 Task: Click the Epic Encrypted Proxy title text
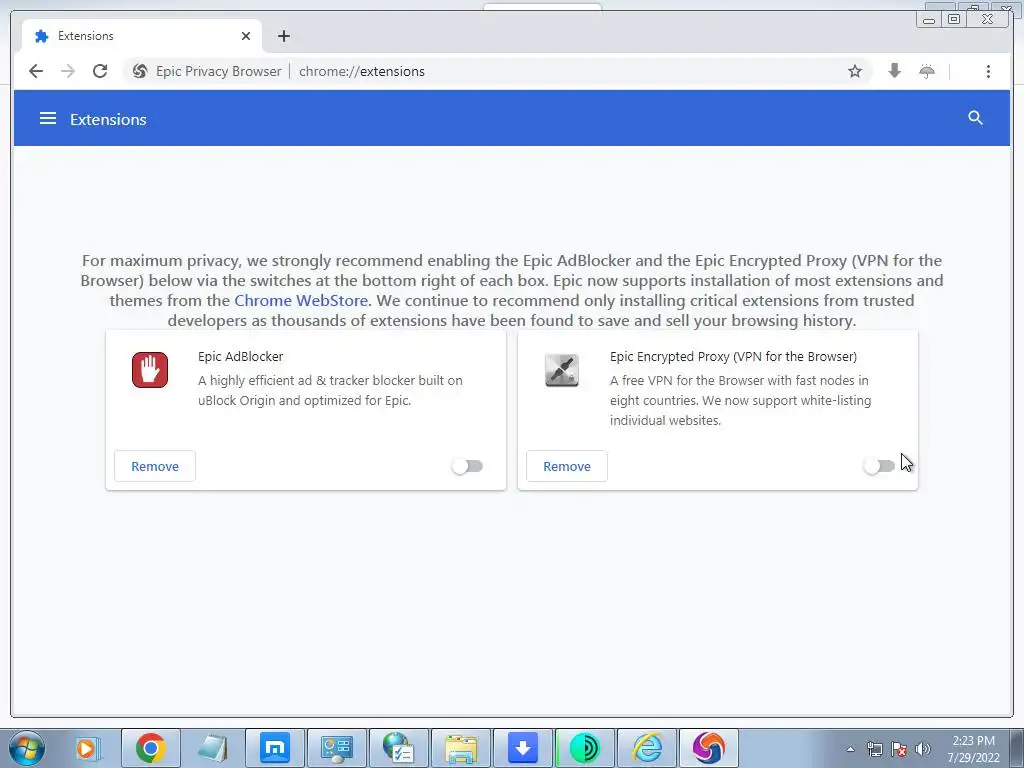click(x=733, y=357)
